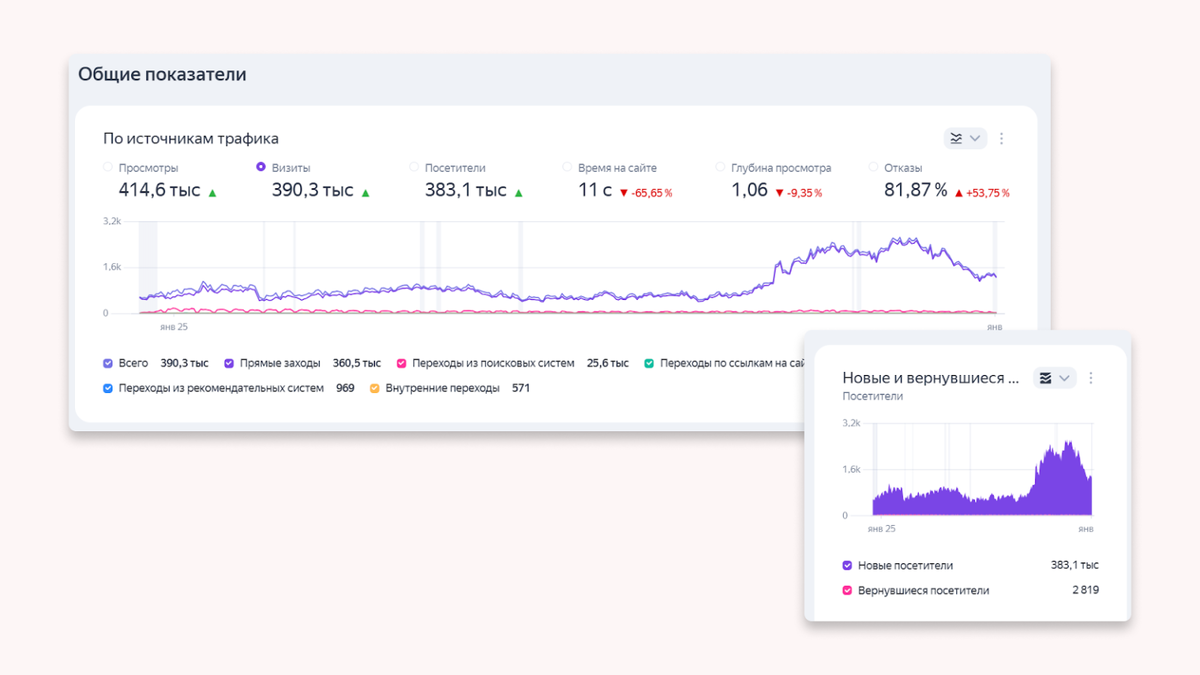Click red up arrow beside Отказы percentage
This screenshot has height=675, width=1200.
pos(958,193)
